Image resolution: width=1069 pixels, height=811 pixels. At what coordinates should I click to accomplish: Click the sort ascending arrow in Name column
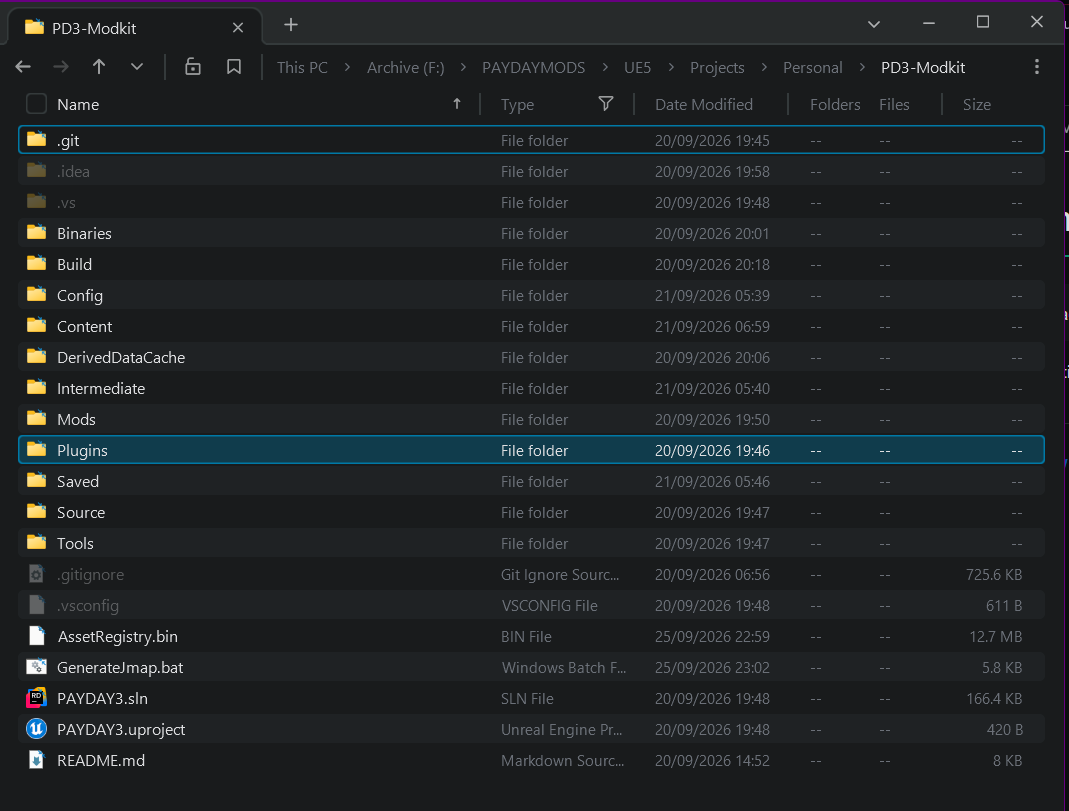[x=457, y=104]
